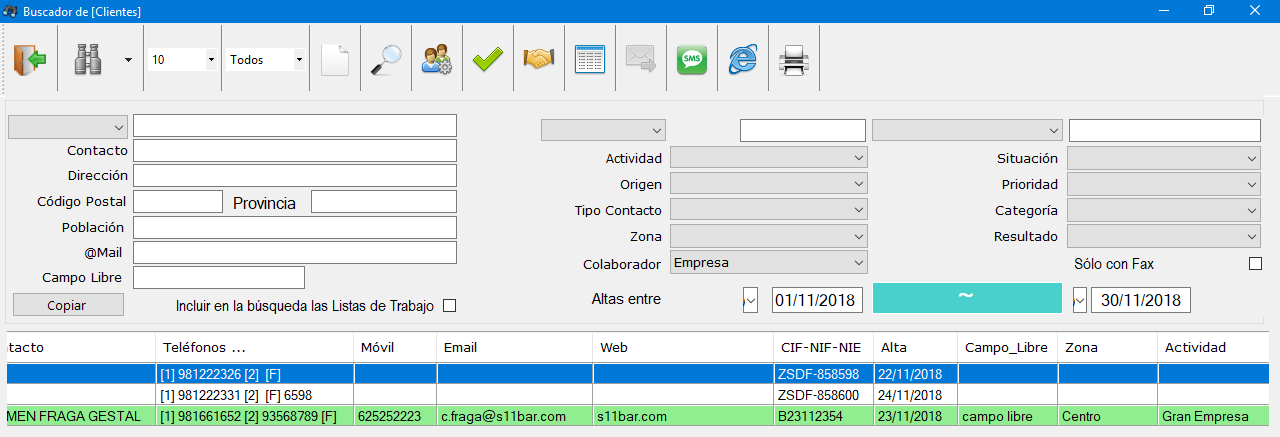Open the Resultado dropdown
Viewport: 1280px width, 437px height.
(x=1164, y=237)
